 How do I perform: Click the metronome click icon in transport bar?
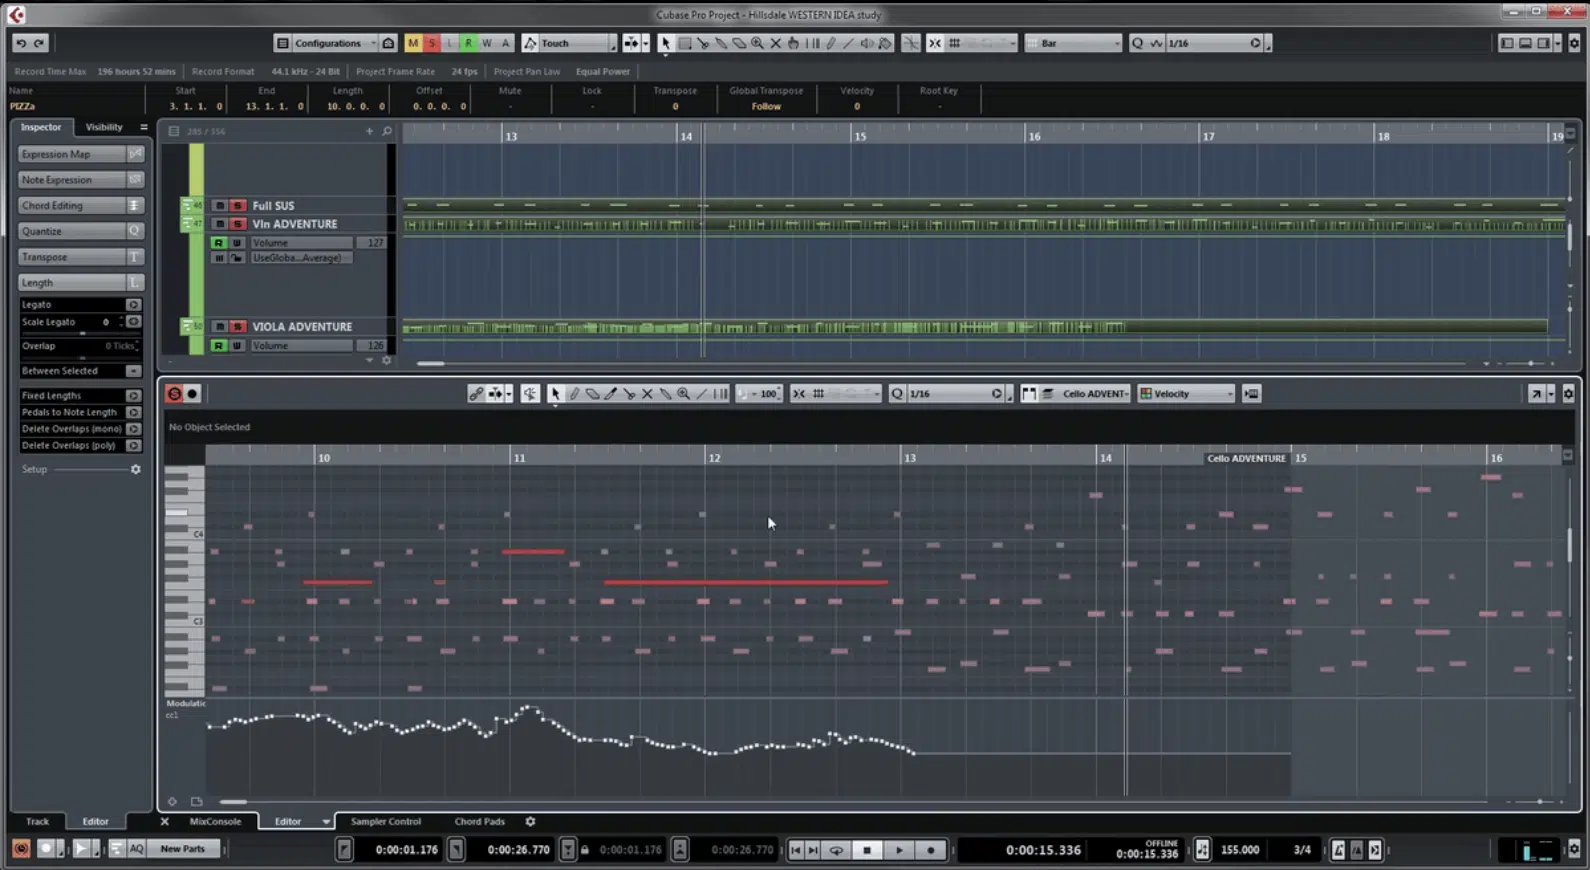click(1338, 850)
